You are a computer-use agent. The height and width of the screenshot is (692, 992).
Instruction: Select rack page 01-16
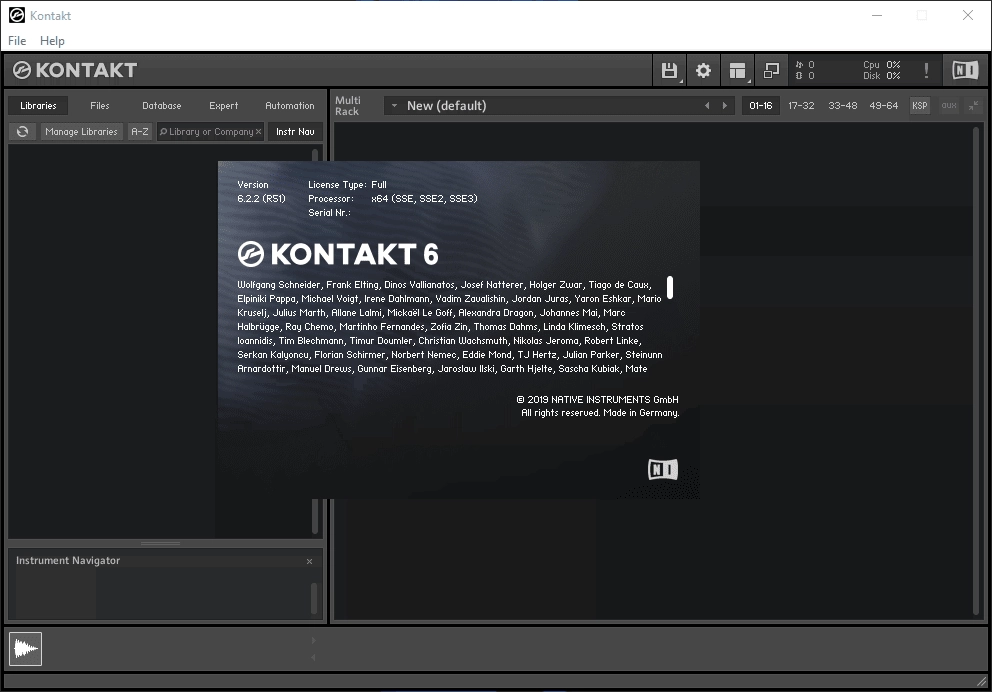click(x=760, y=106)
